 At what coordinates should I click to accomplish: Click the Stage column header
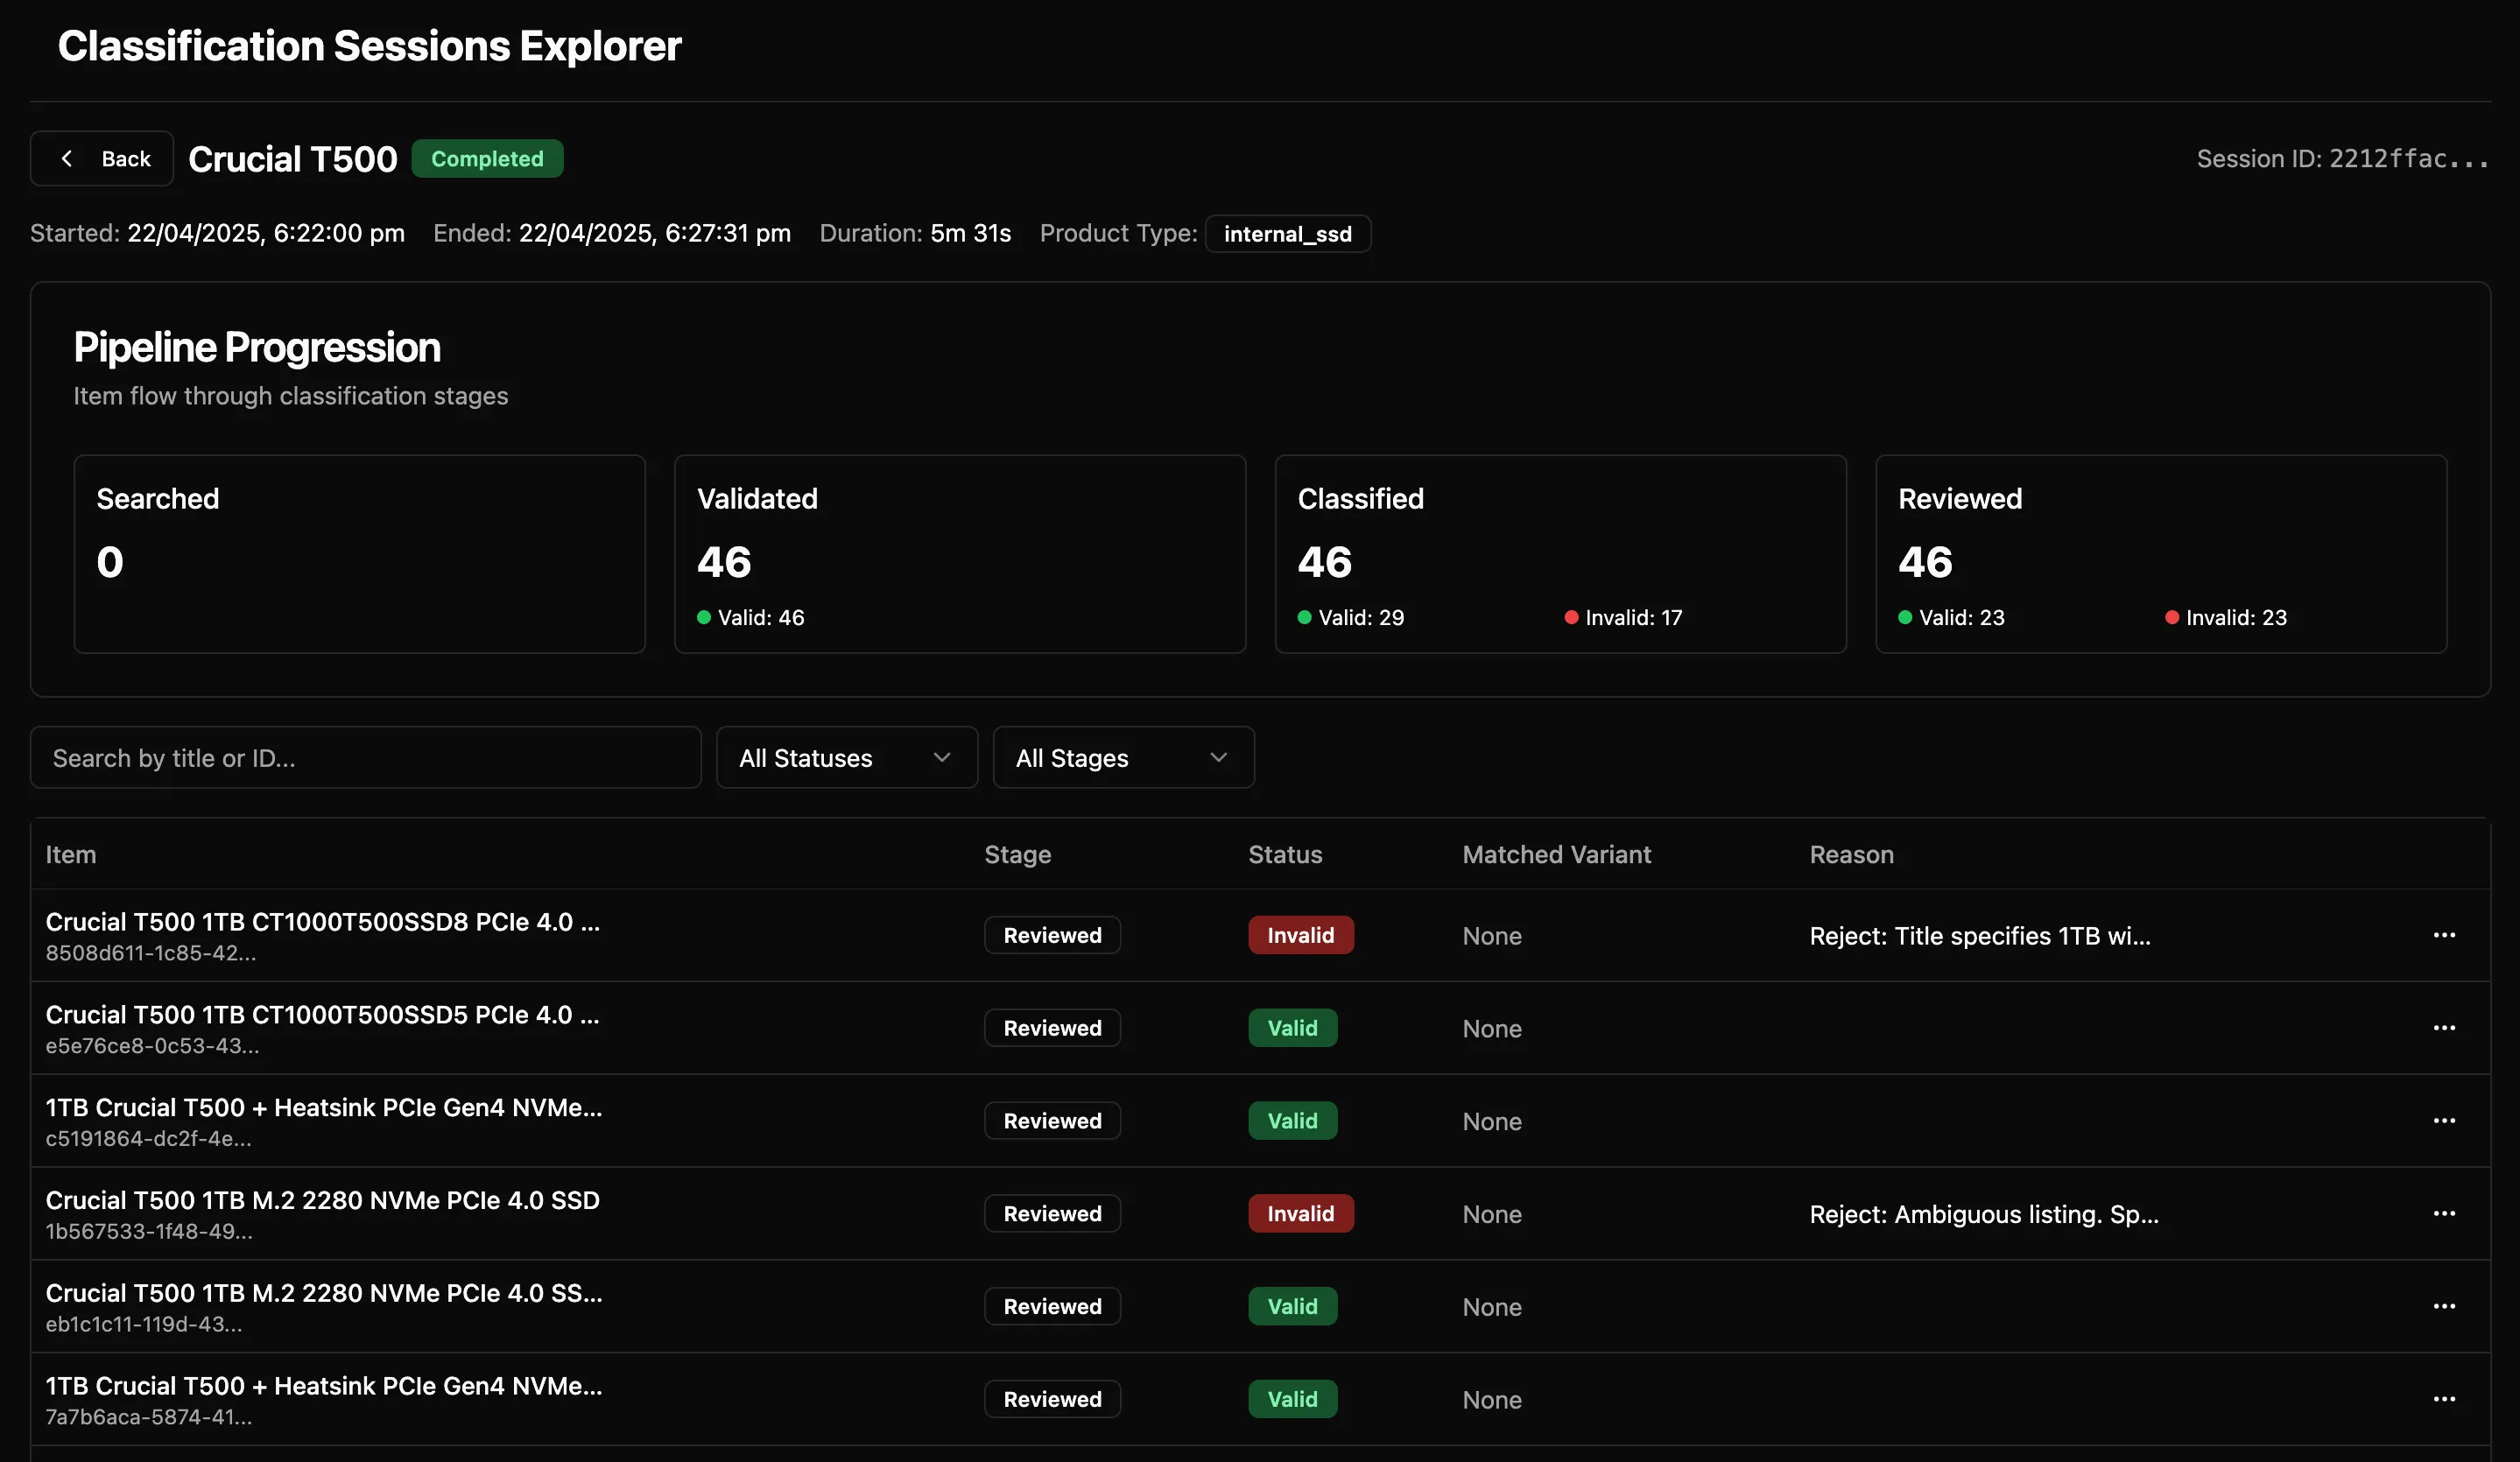tap(1017, 855)
